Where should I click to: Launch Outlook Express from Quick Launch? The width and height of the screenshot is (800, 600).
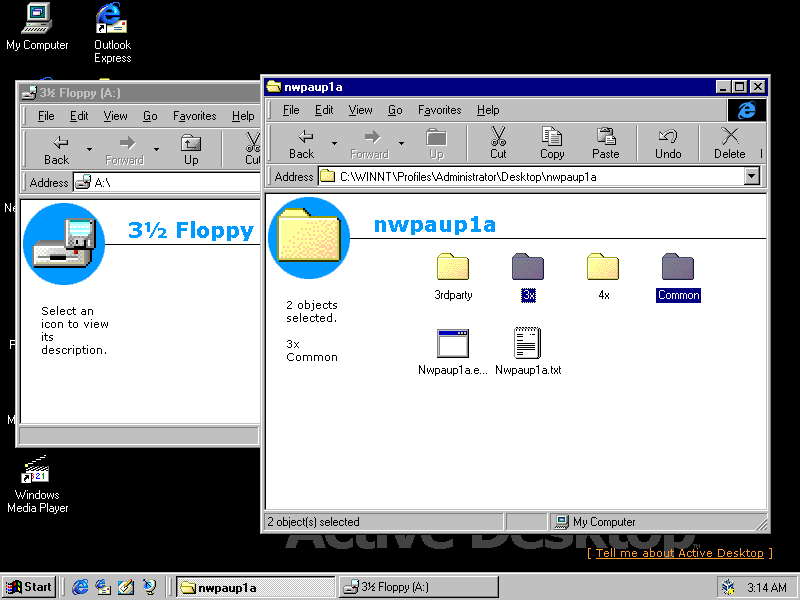point(103,587)
